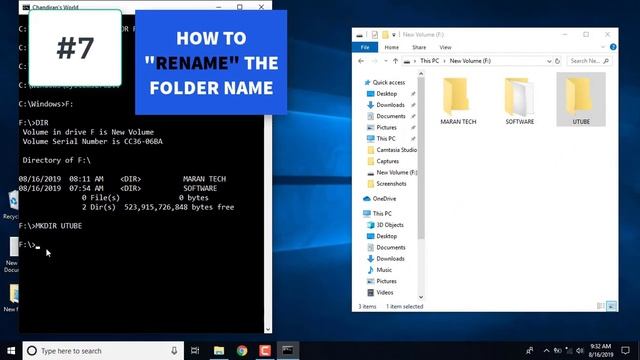Open network status tray icon

pyautogui.click(x=569, y=351)
